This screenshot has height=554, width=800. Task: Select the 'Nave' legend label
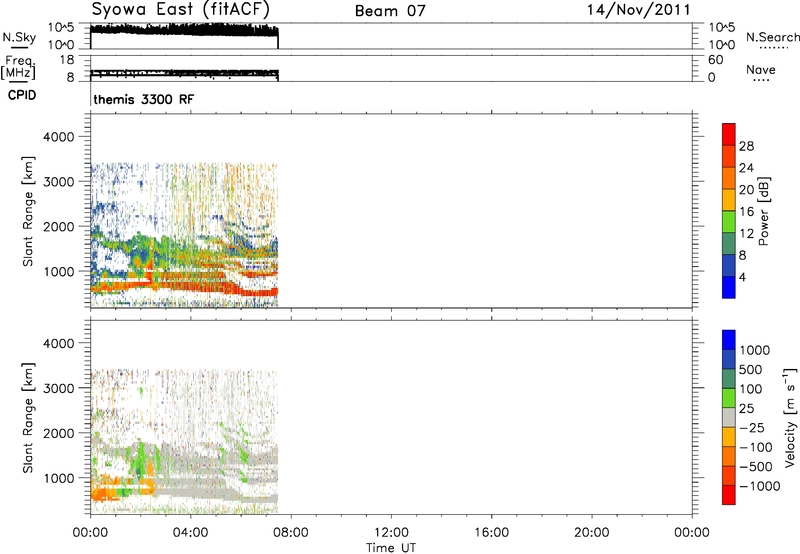coord(761,69)
